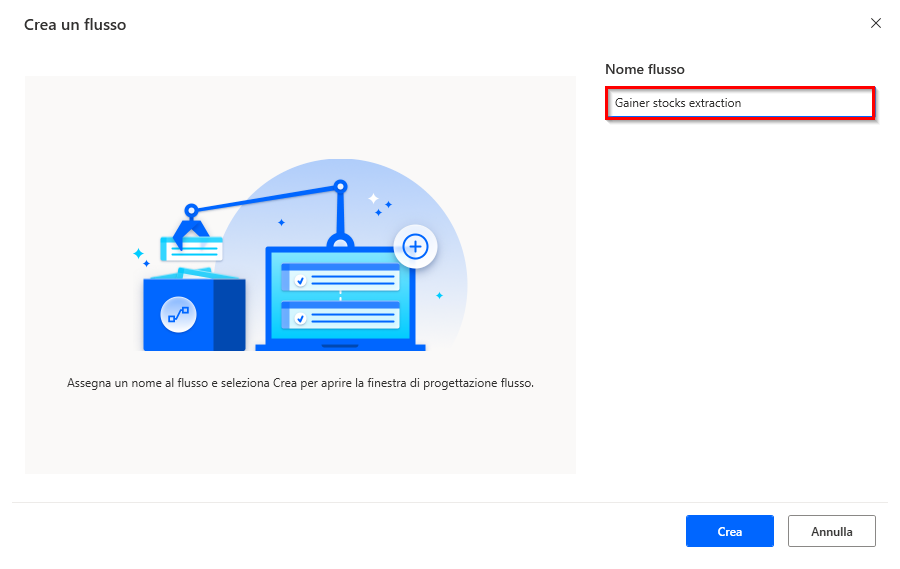Click the blue Crea button
Image resolution: width=900 pixels, height=569 pixels.
tap(730, 531)
